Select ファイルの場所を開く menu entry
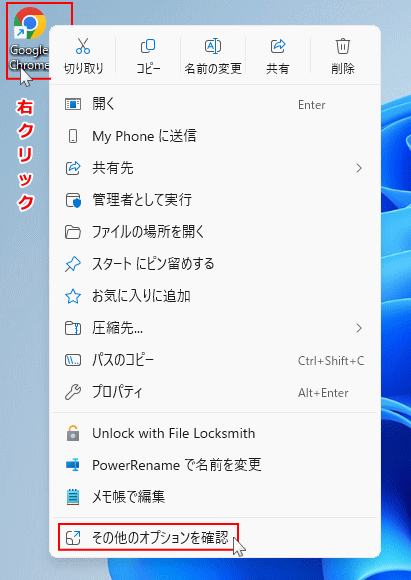411x580 pixels. (215, 232)
